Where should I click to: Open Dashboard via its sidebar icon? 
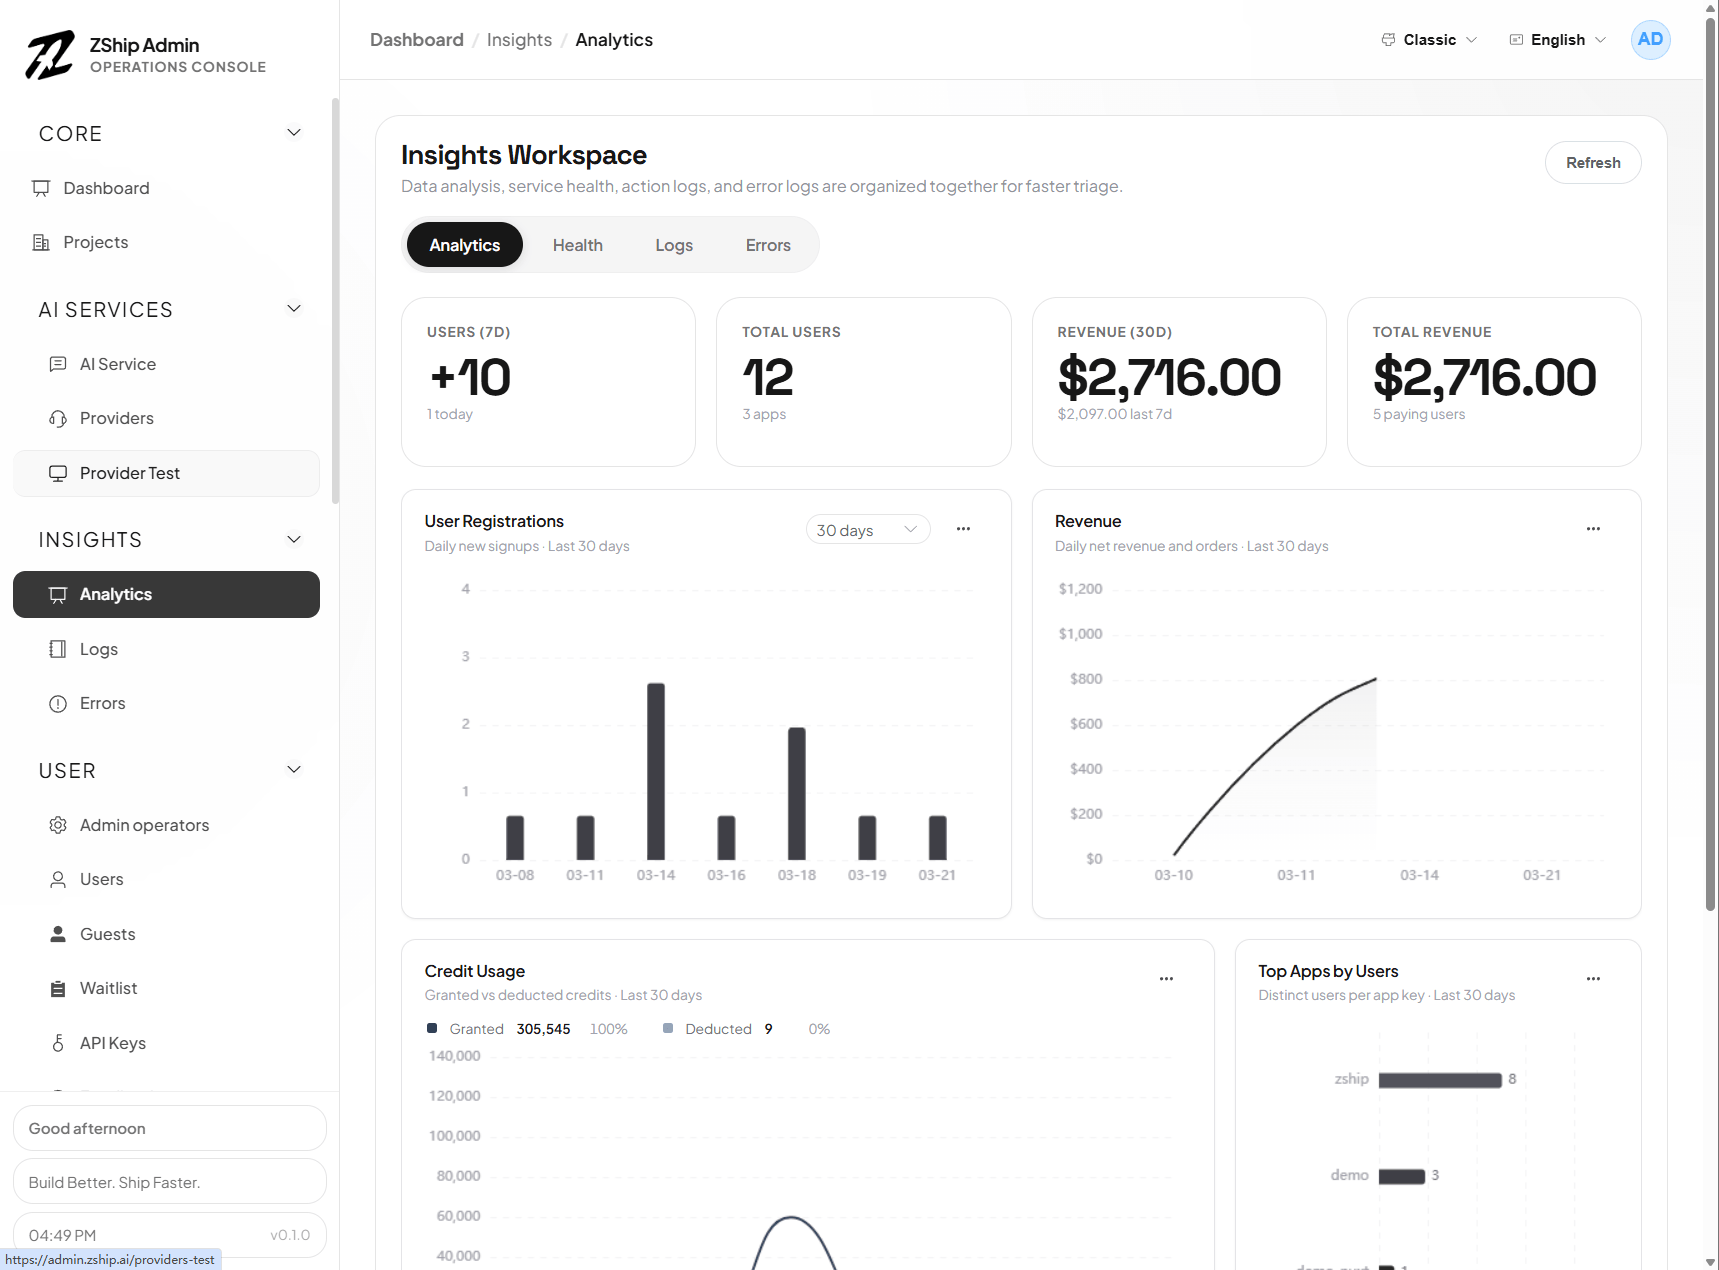click(41, 188)
